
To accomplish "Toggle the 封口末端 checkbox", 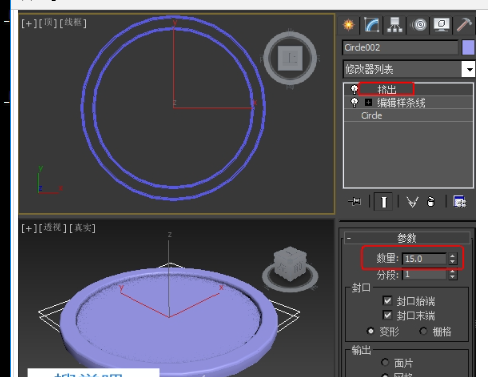I will [x=387, y=315].
